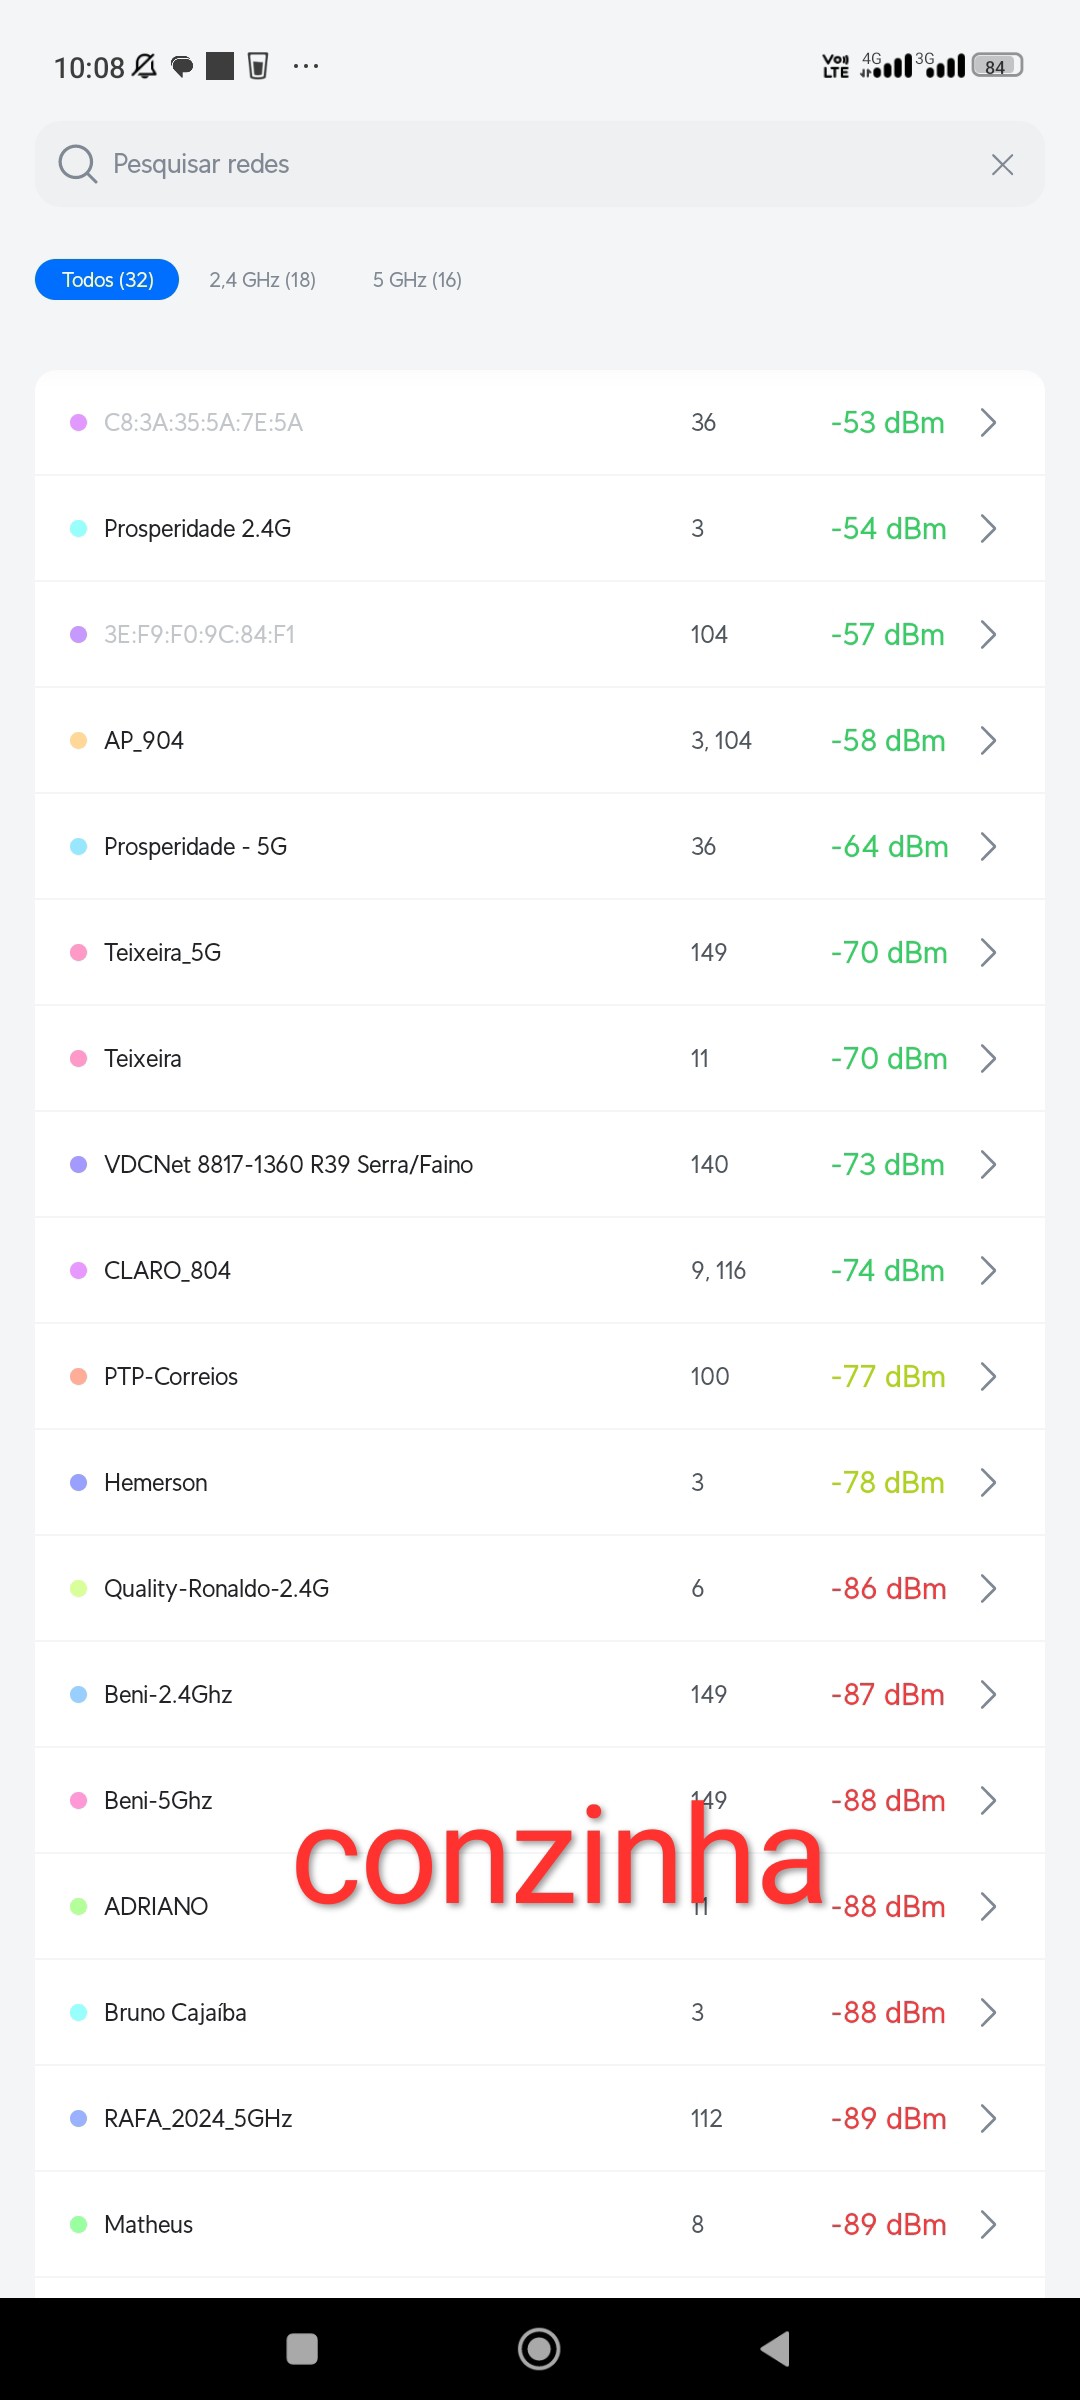Tap the battery indicator in status bar
Viewport: 1080px width, 2400px height.
(997, 66)
